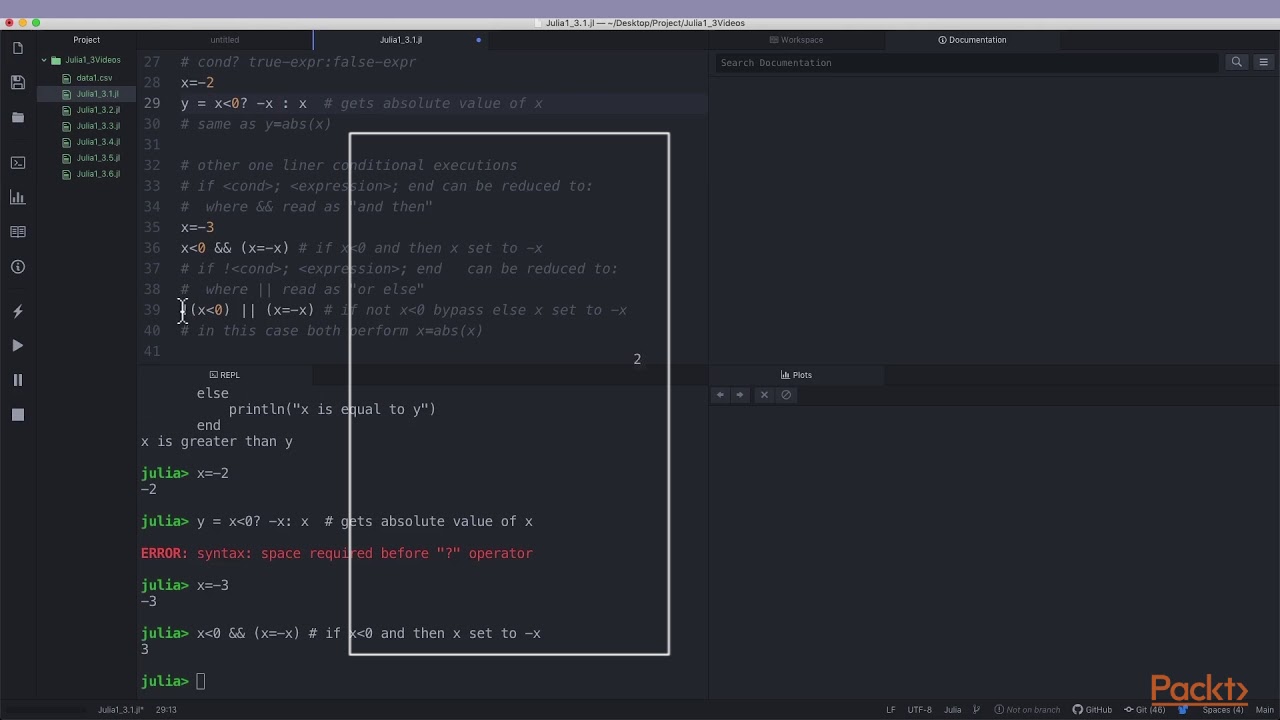Select the Plots tab
The height and width of the screenshot is (720, 1280).
tap(797, 375)
